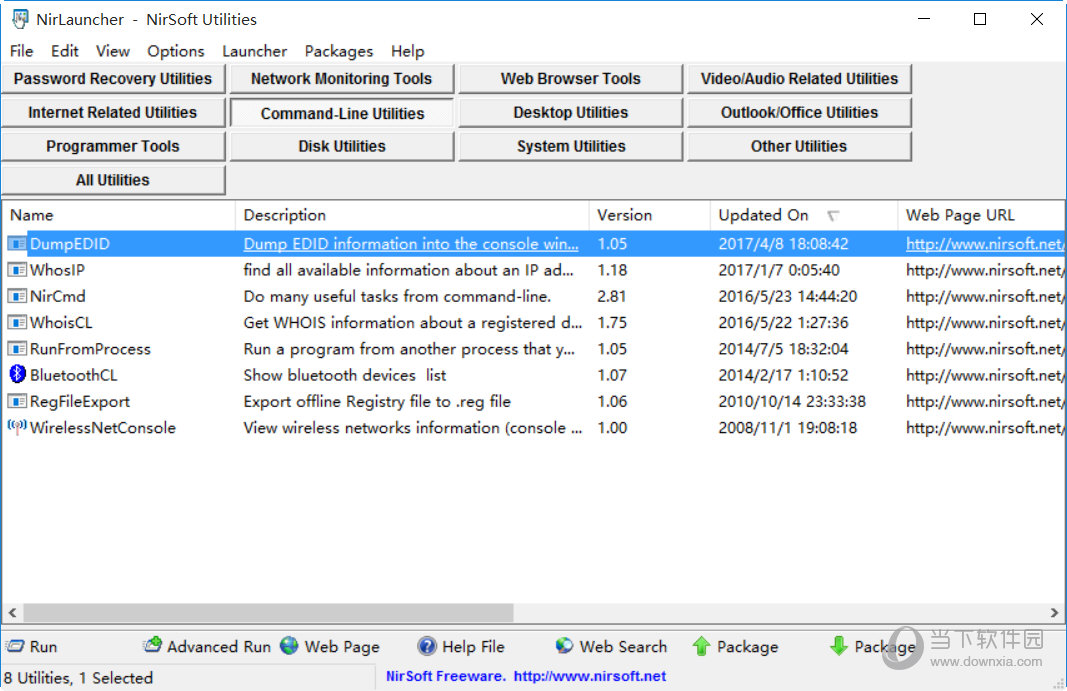Click the horizontal scrollbar thumb

click(x=268, y=613)
